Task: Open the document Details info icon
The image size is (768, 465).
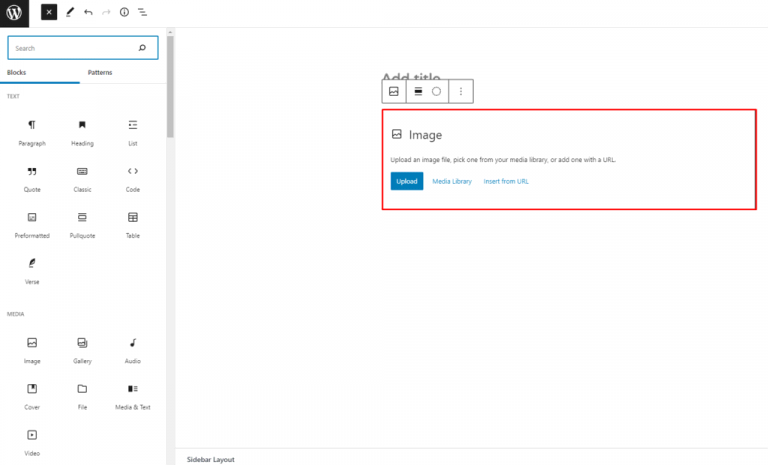Action: 124,12
